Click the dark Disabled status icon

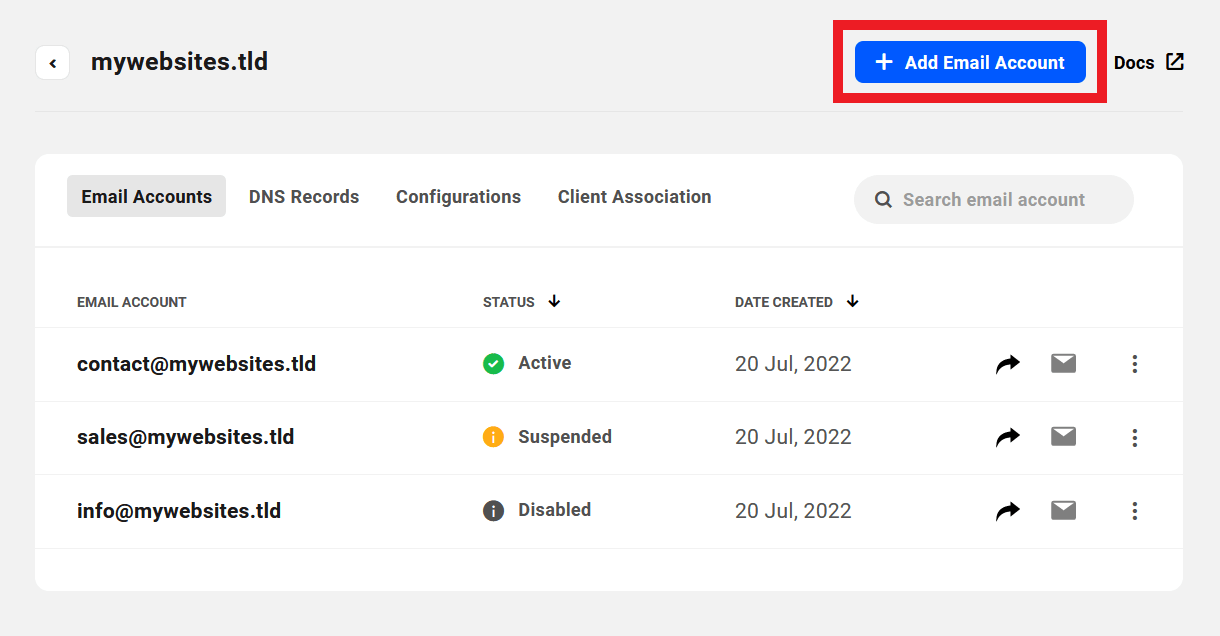point(493,511)
